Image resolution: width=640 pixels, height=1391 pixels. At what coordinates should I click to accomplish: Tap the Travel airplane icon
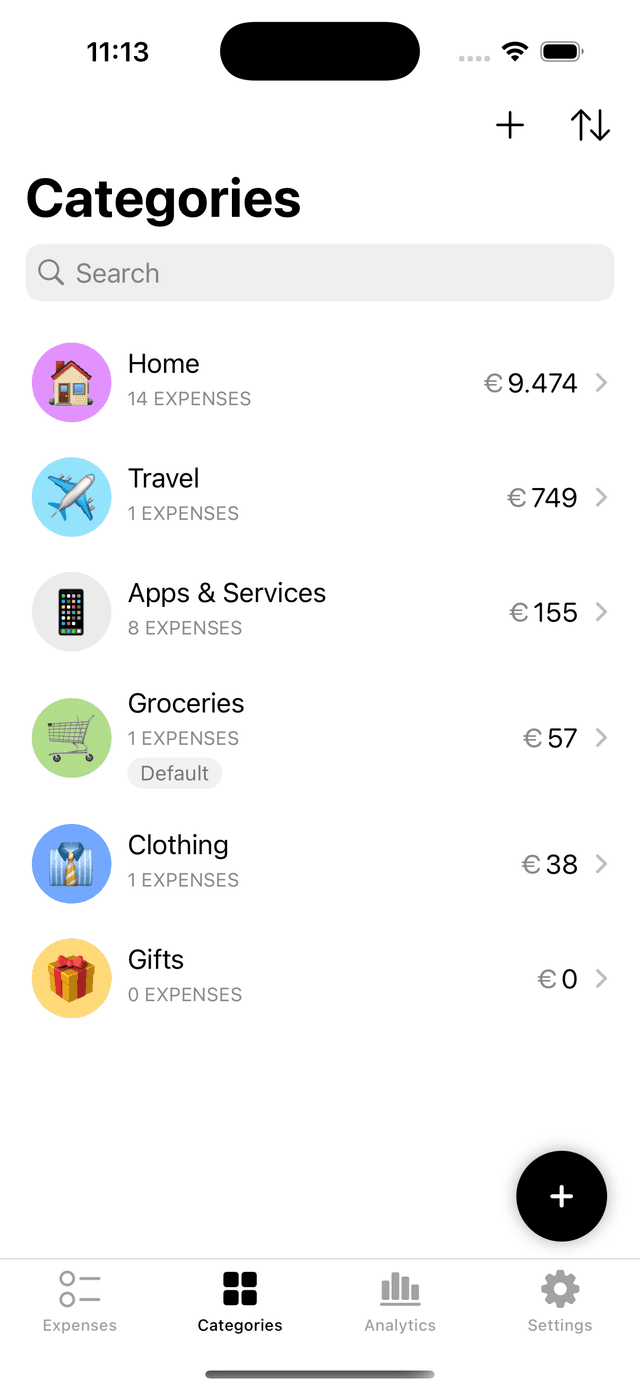[x=71, y=497]
